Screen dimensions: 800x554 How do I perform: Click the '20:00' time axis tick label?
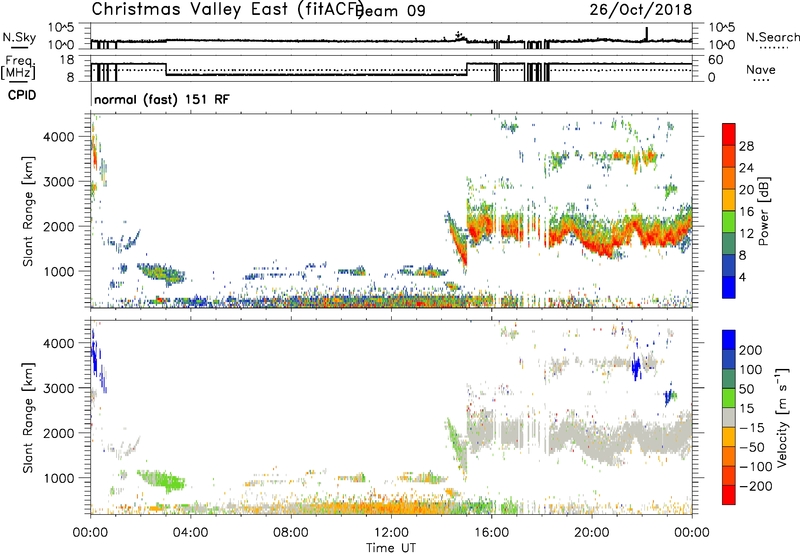(592, 533)
